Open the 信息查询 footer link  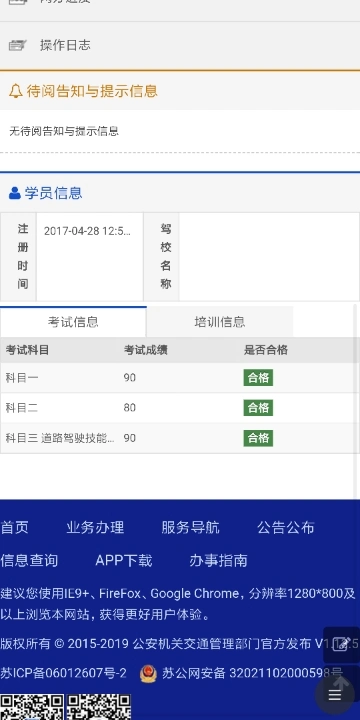(x=29, y=560)
